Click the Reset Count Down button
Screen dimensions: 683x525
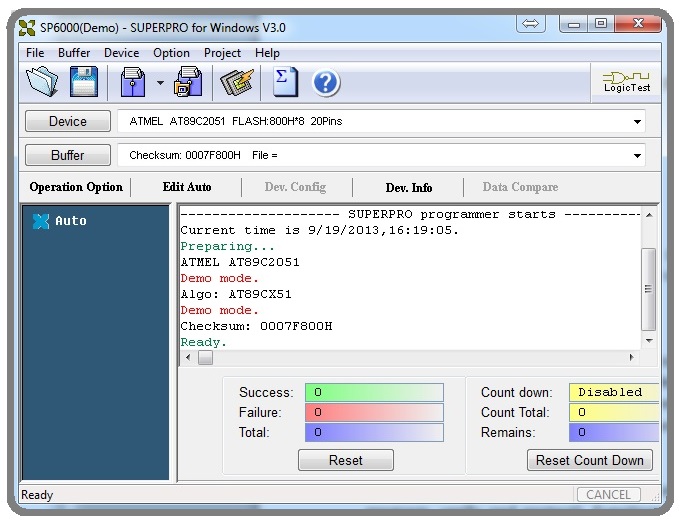click(589, 460)
